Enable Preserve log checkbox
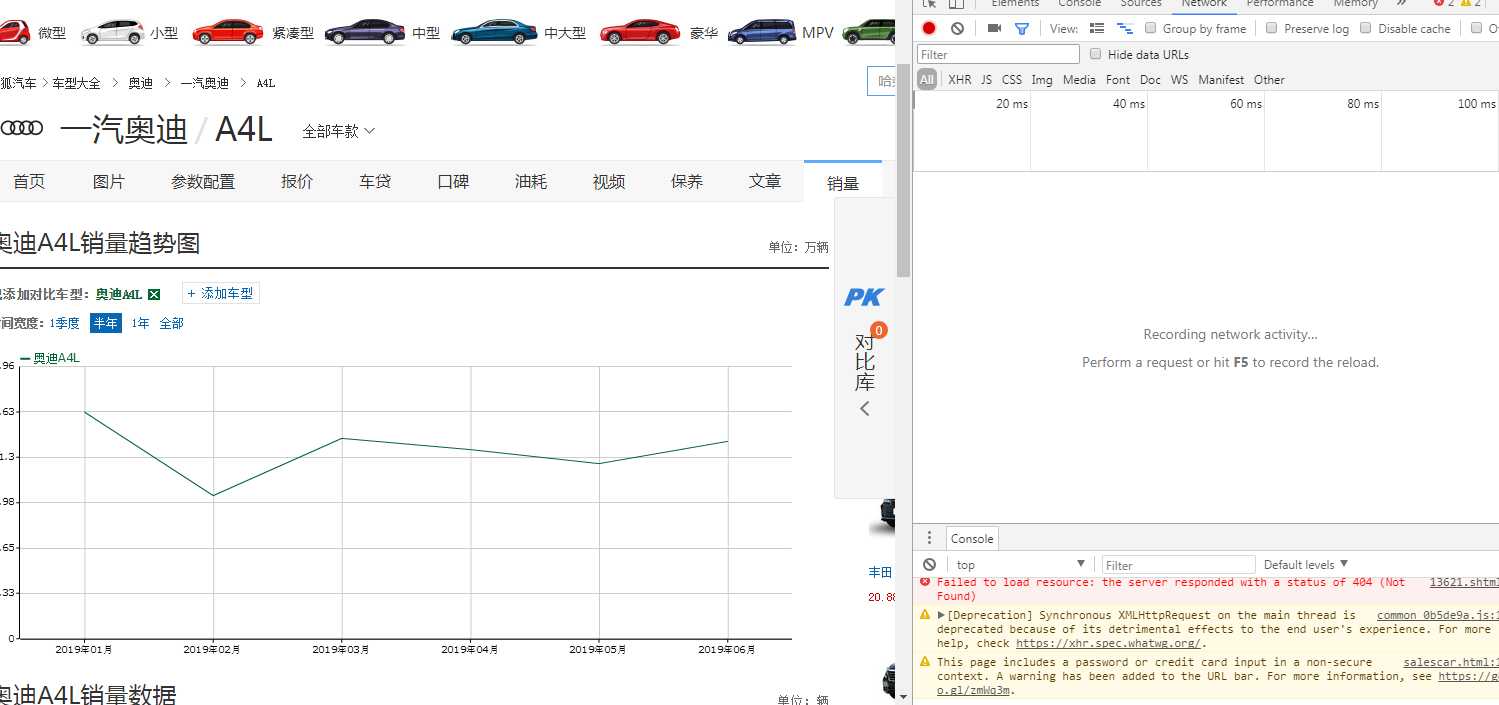 click(x=1272, y=28)
